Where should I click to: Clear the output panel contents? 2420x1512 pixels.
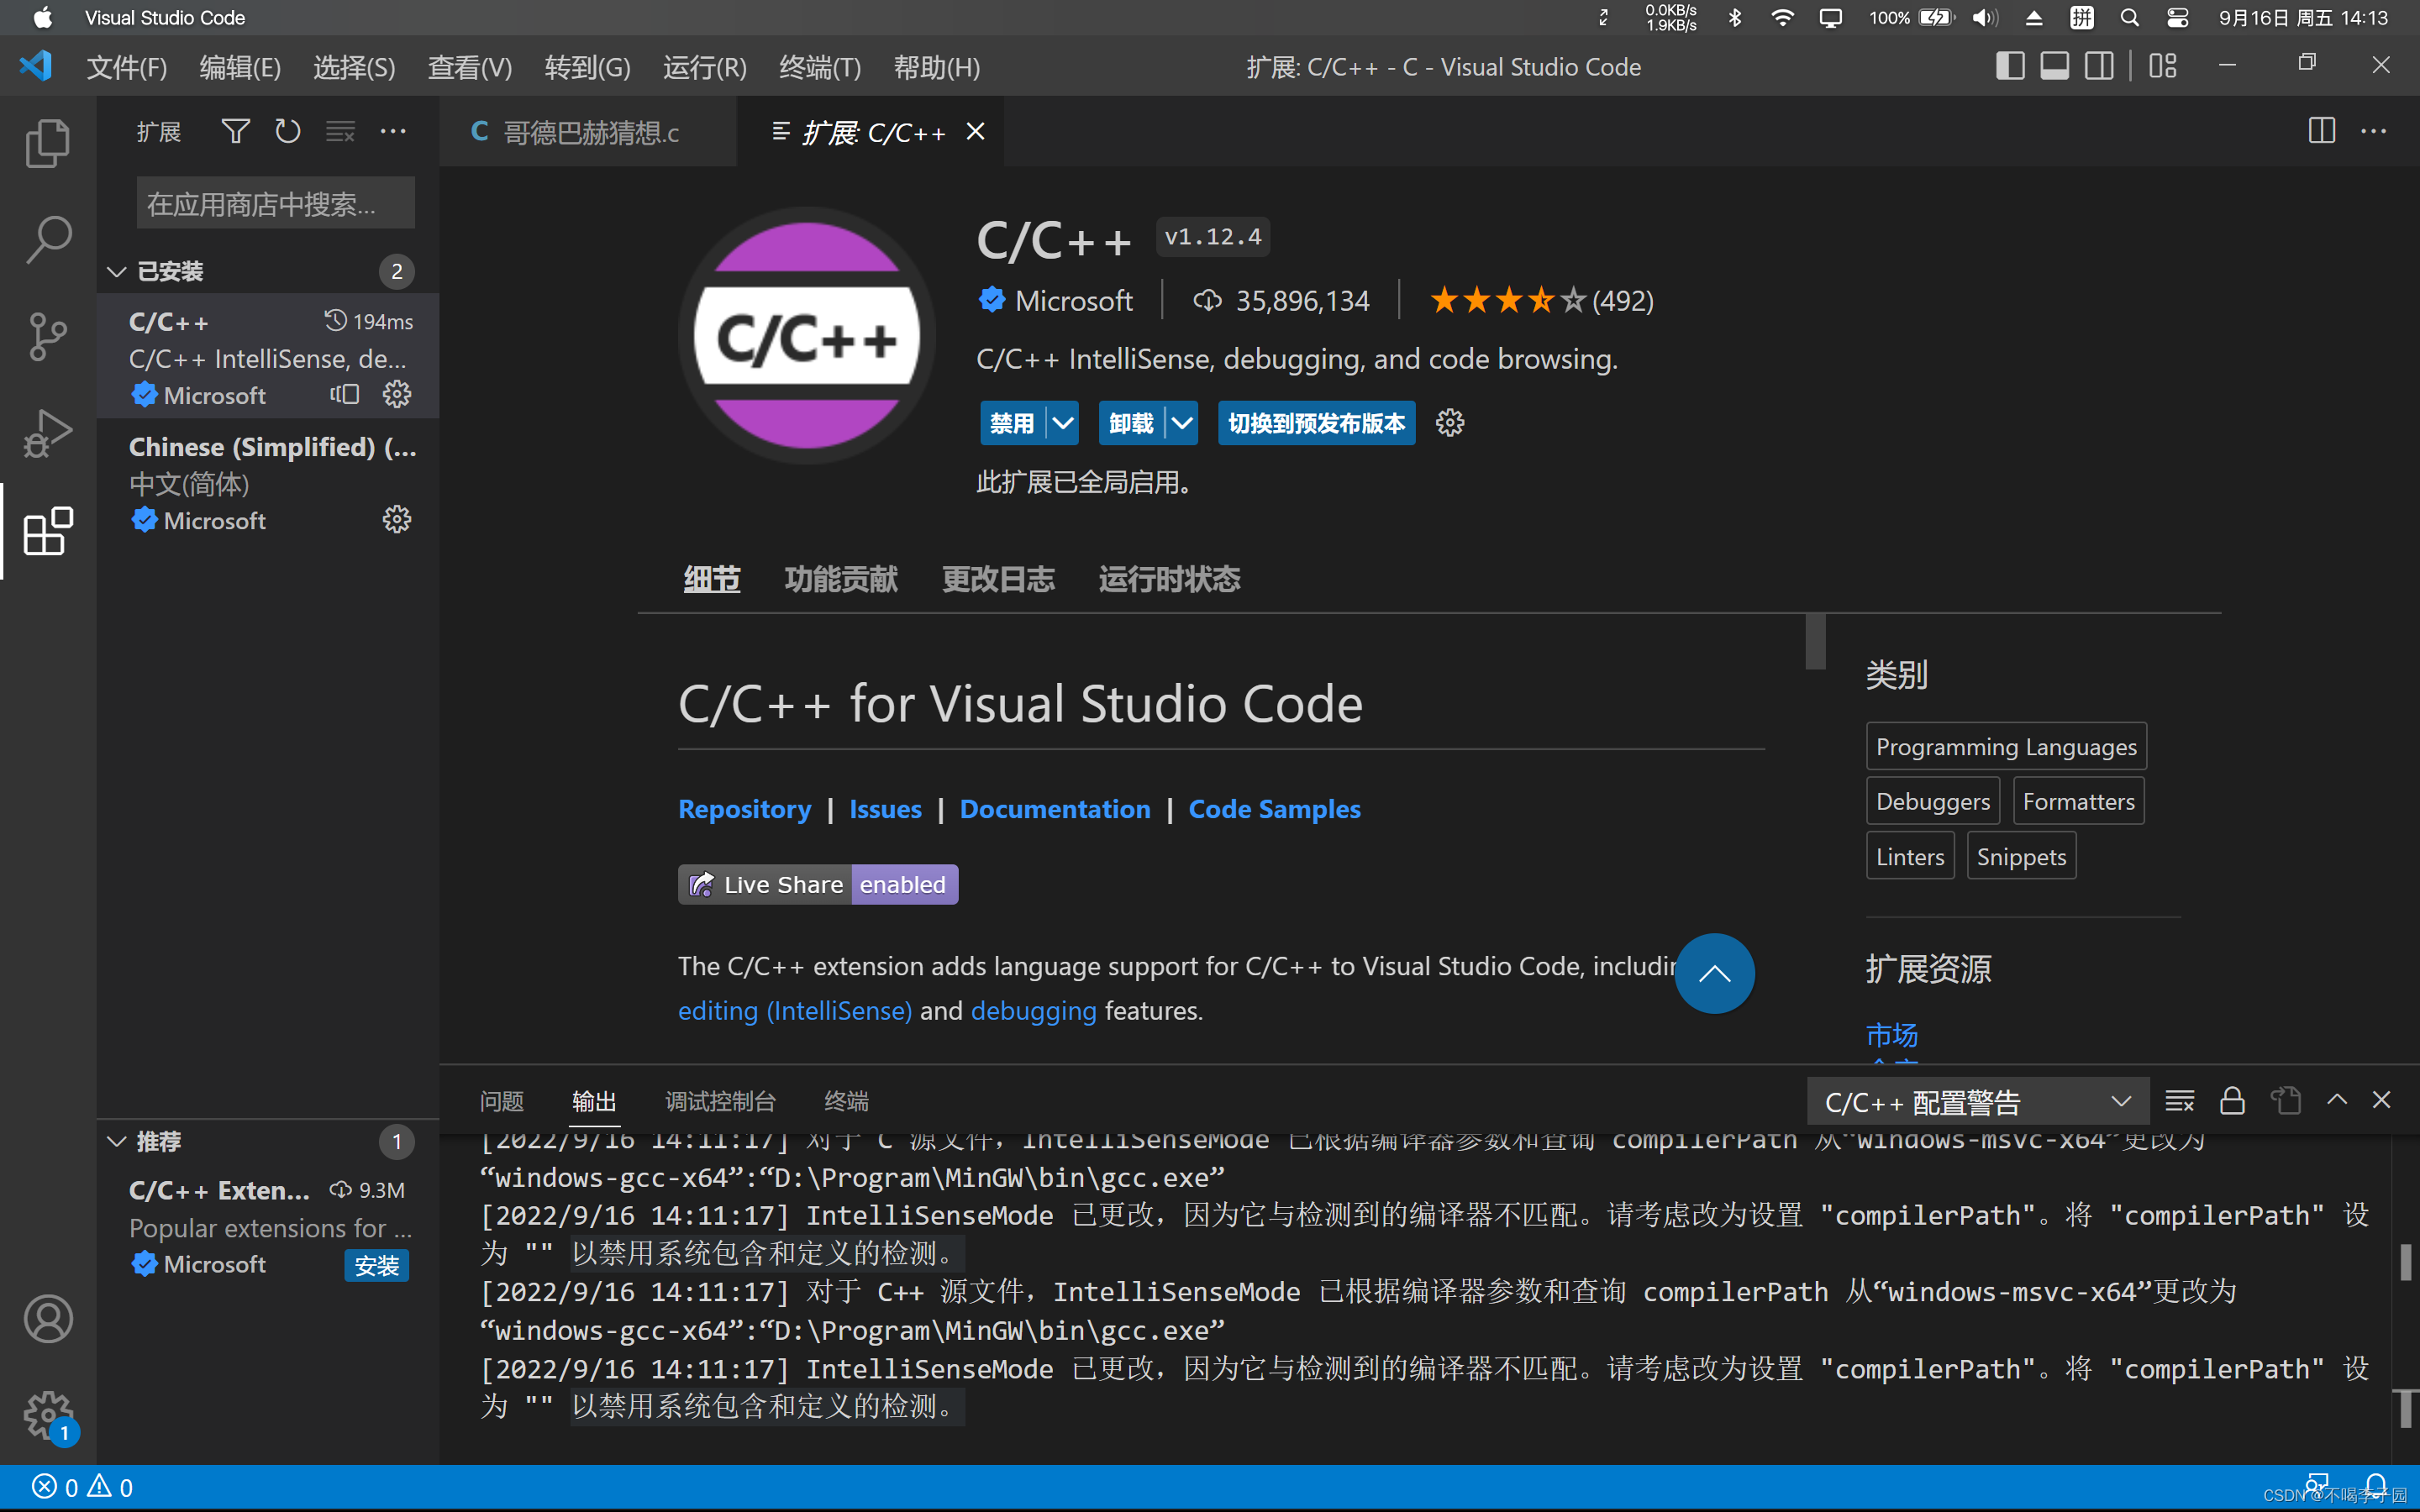[x=2179, y=1101]
